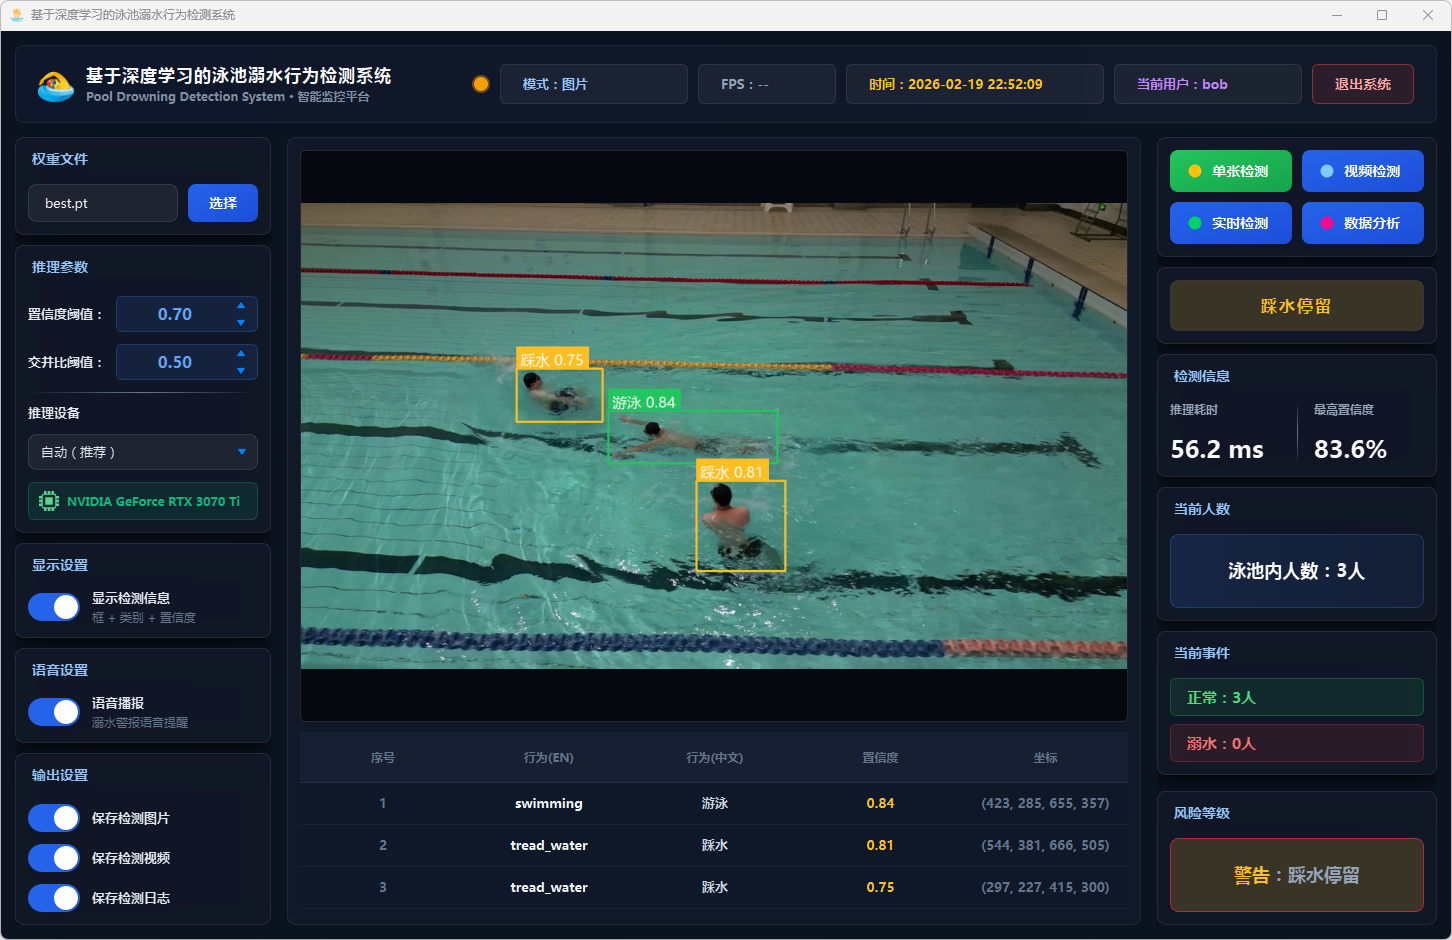The height and width of the screenshot is (940, 1452).
Task: Increase the 置信度阈值 with up arrow
Action: pyautogui.click(x=241, y=305)
